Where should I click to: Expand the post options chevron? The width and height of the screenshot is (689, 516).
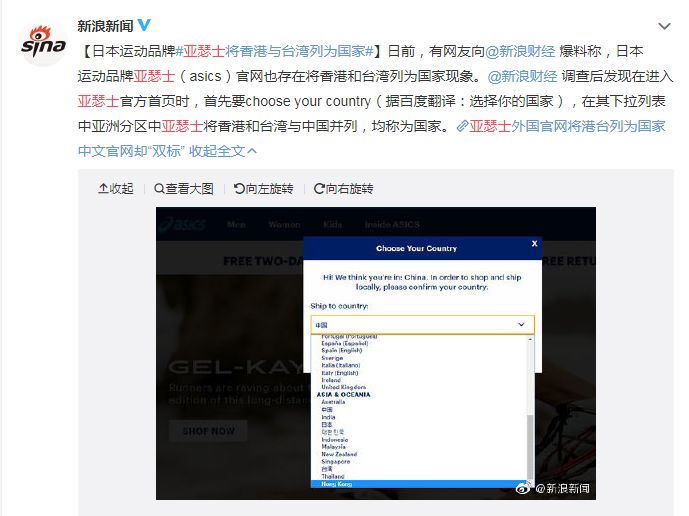pos(664,26)
